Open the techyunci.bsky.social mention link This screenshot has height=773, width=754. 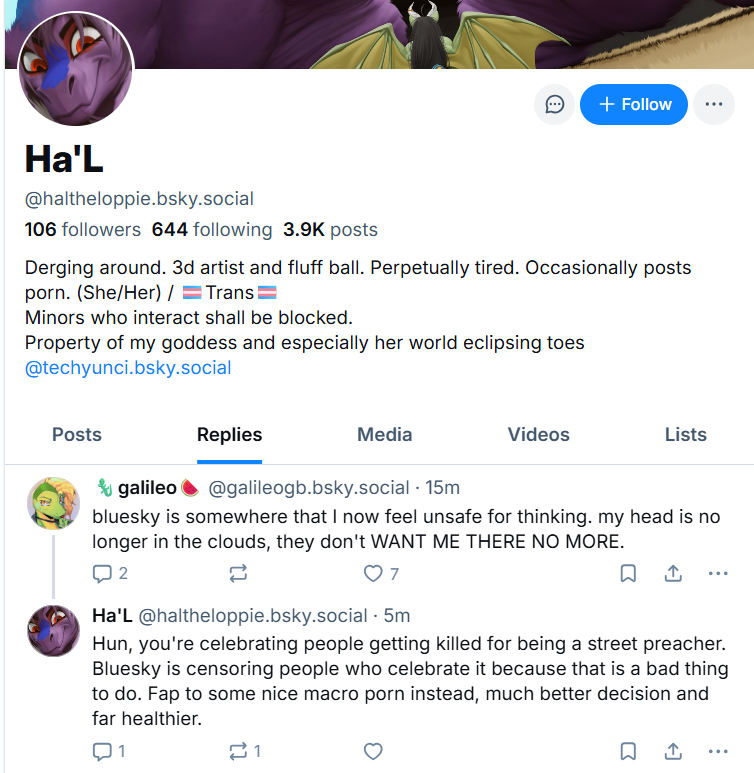(128, 367)
